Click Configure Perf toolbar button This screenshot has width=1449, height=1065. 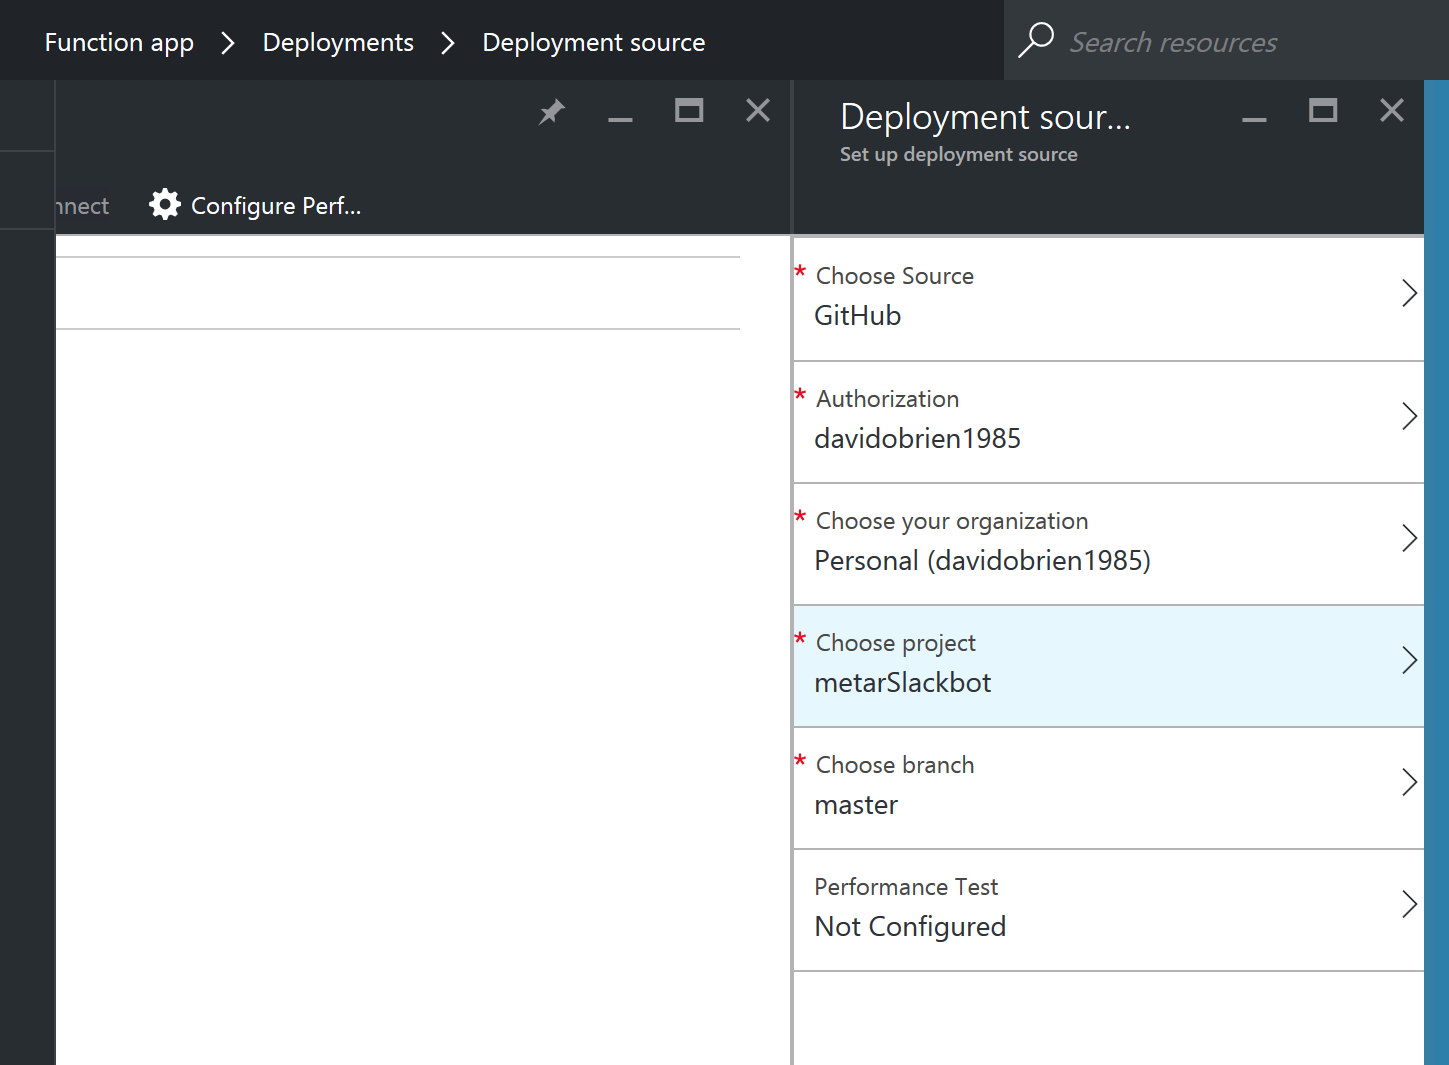(x=255, y=205)
